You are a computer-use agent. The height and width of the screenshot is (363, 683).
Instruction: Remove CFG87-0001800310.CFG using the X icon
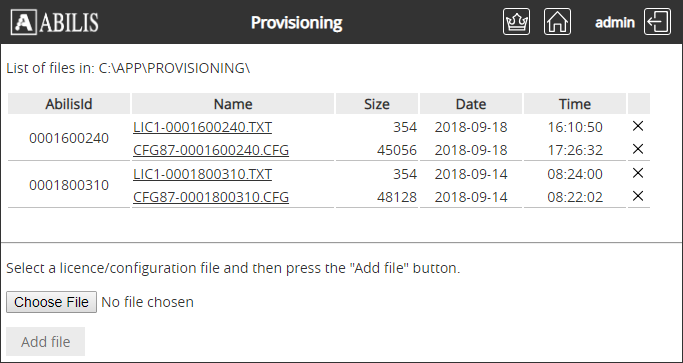coord(638,196)
